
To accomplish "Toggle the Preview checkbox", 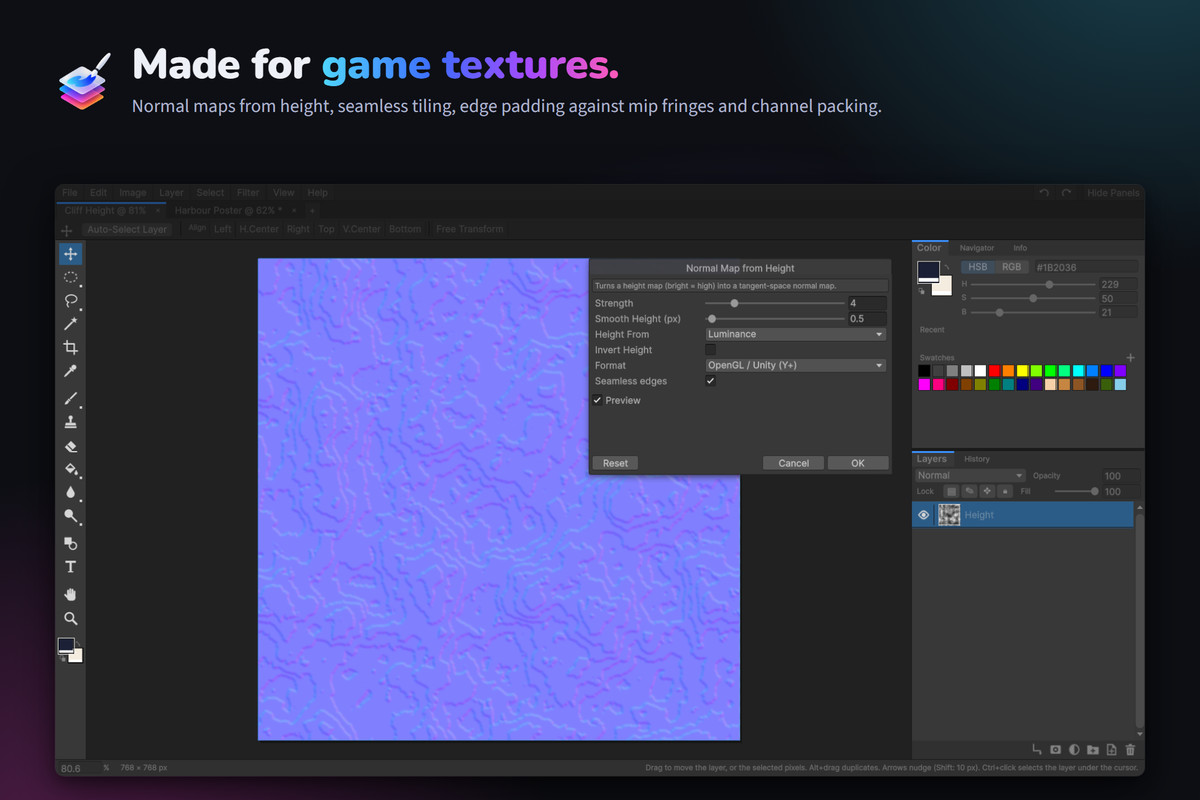I will pos(597,400).
